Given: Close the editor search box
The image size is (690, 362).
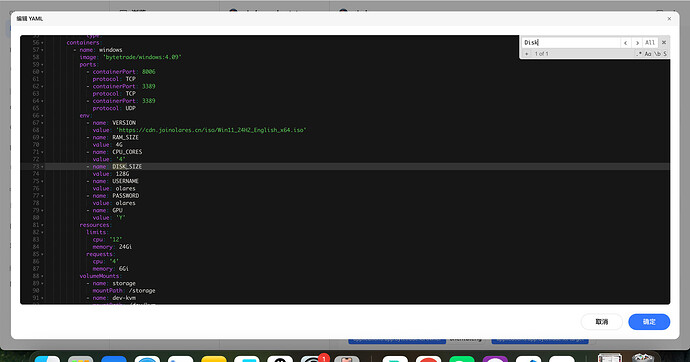Looking at the screenshot, I should pyautogui.click(x=664, y=43).
